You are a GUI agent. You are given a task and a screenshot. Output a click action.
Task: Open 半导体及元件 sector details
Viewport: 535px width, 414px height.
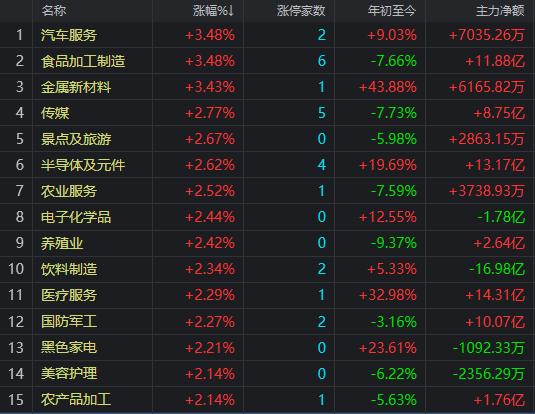pos(83,165)
